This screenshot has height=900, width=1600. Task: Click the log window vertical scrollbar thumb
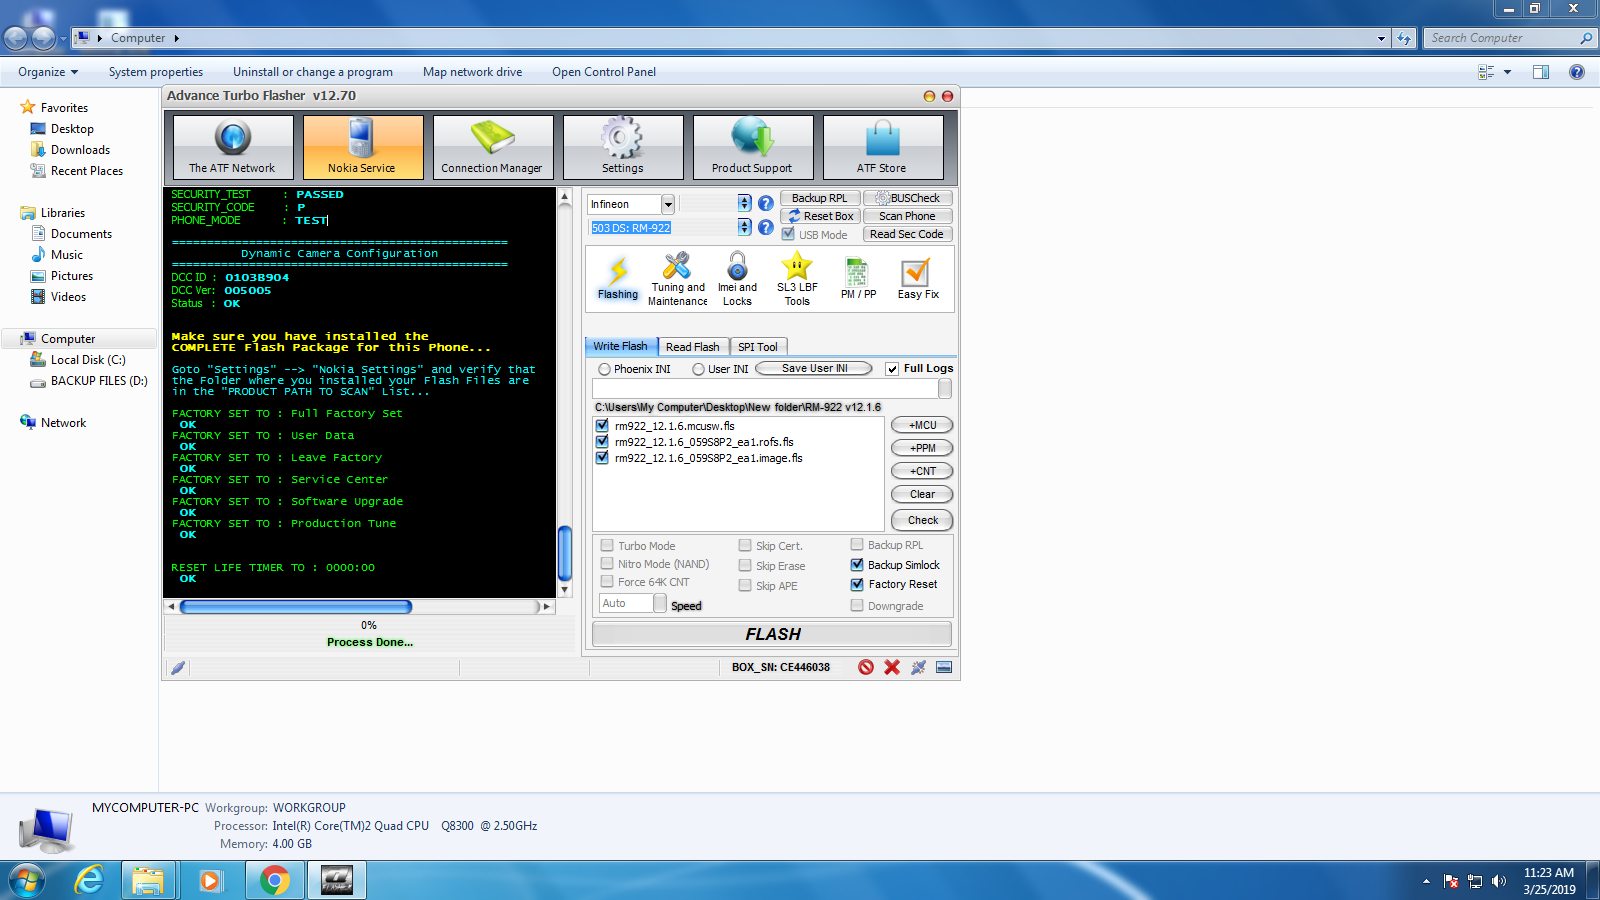[x=565, y=553]
